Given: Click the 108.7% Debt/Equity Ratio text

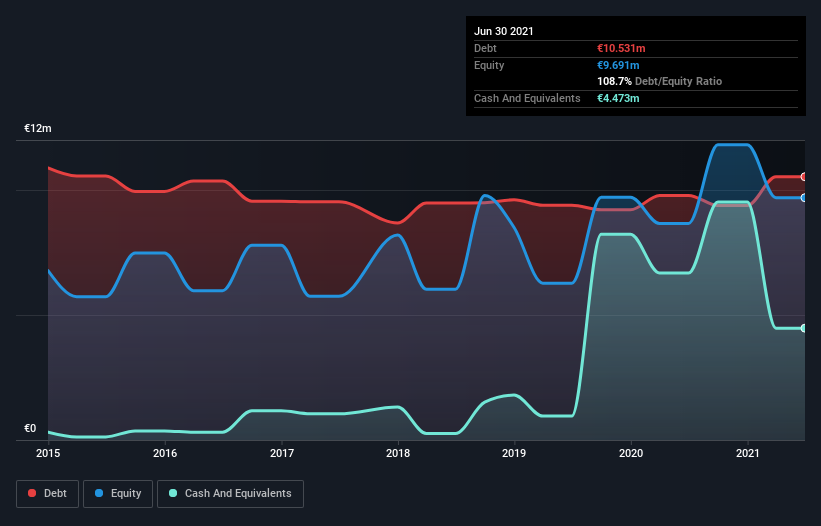Looking at the screenshot, I should [660, 82].
